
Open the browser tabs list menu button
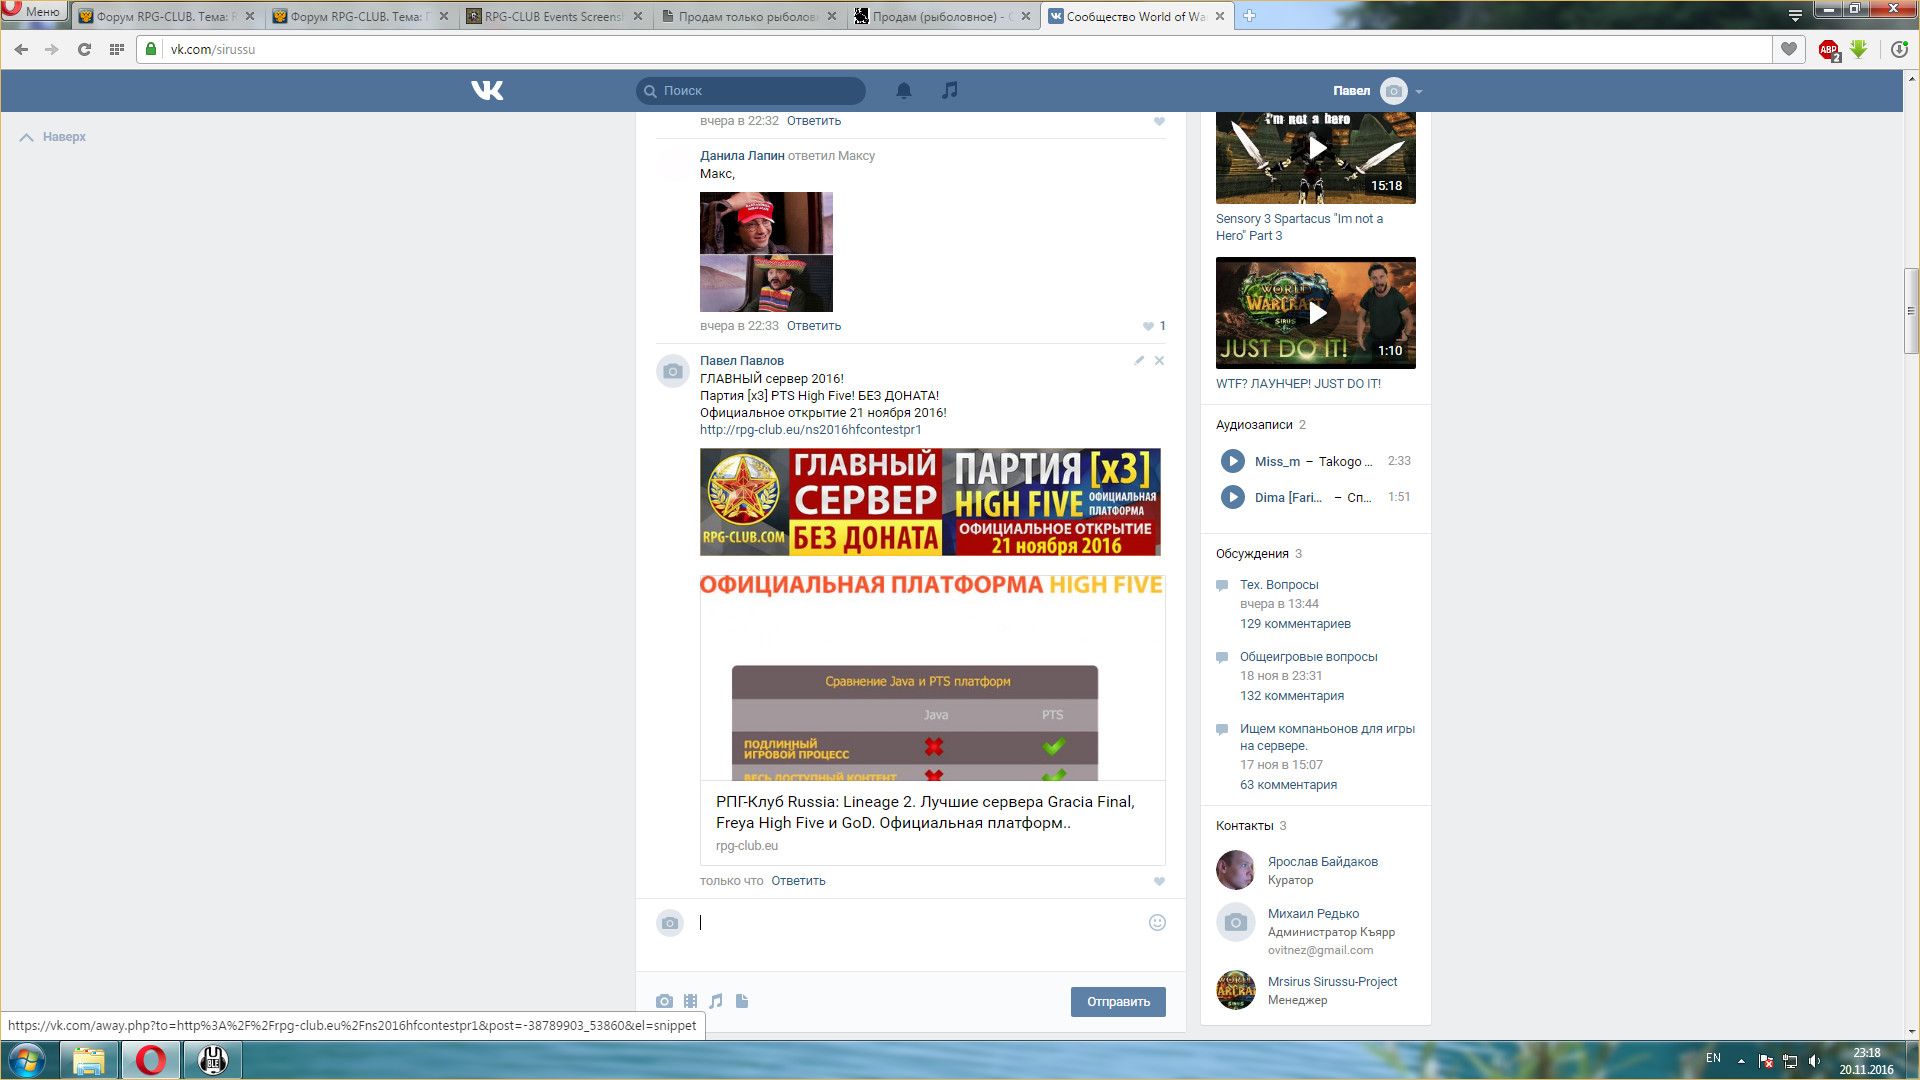pos(1795,16)
